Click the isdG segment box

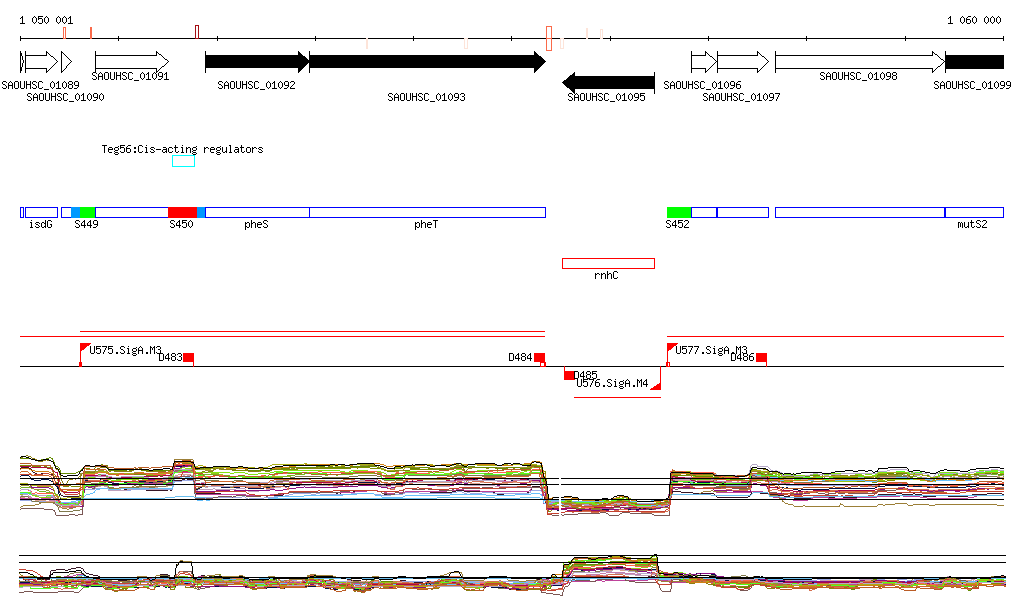click(x=41, y=212)
